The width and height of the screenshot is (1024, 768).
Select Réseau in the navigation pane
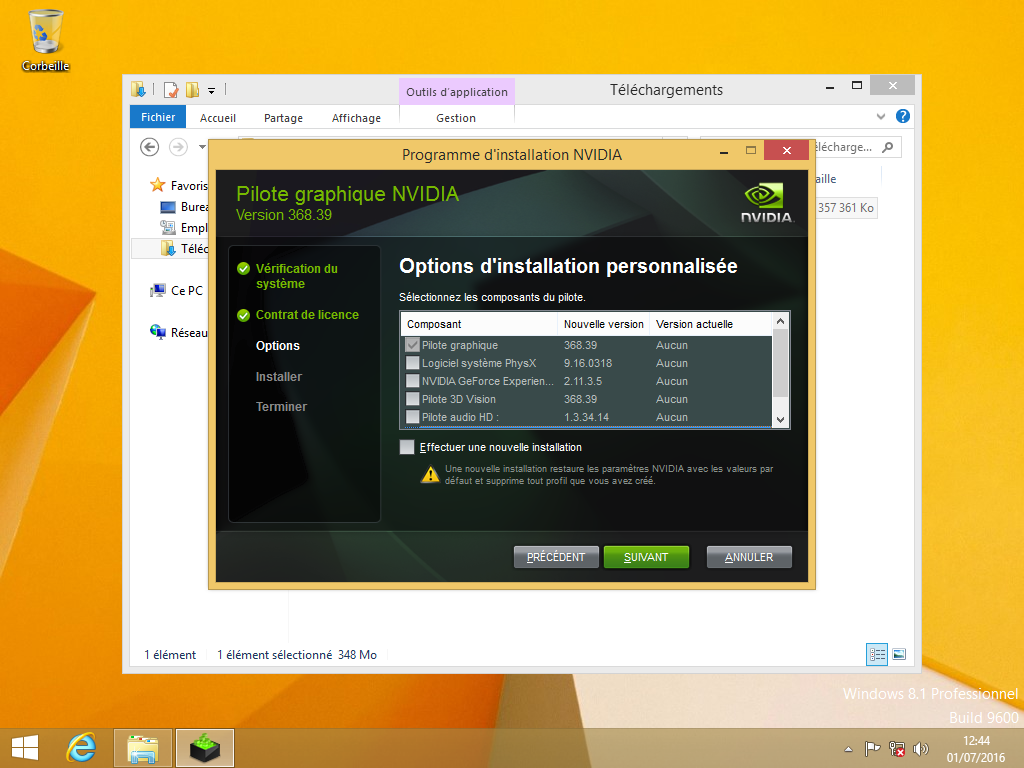[x=178, y=332]
